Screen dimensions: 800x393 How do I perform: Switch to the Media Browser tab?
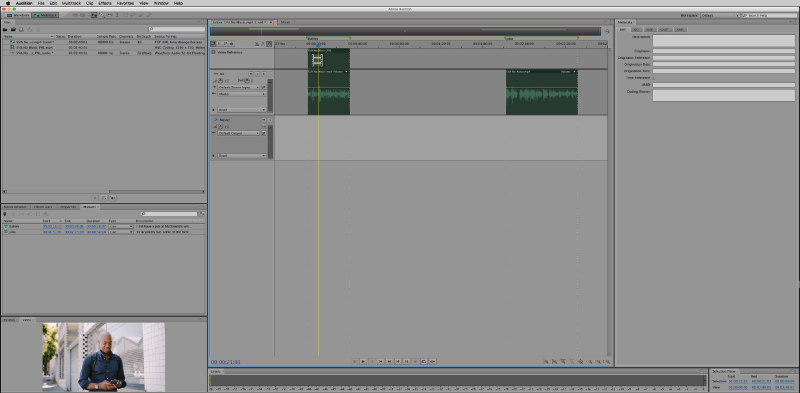(14, 207)
